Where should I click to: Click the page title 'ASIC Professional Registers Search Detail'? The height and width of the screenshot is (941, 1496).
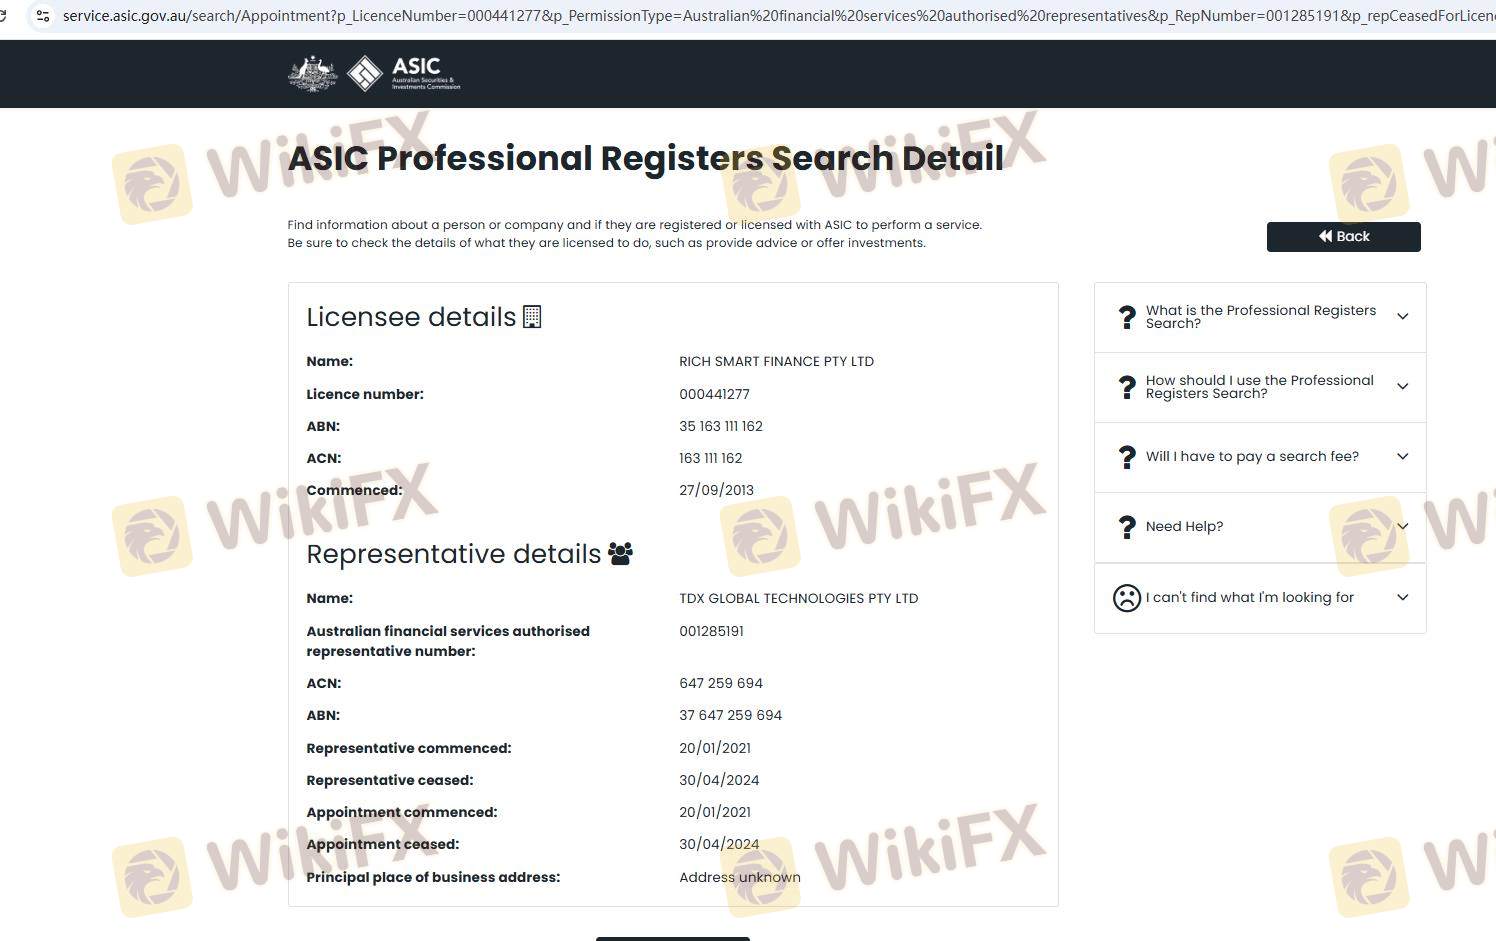pyautogui.click(x=645, y=158)
